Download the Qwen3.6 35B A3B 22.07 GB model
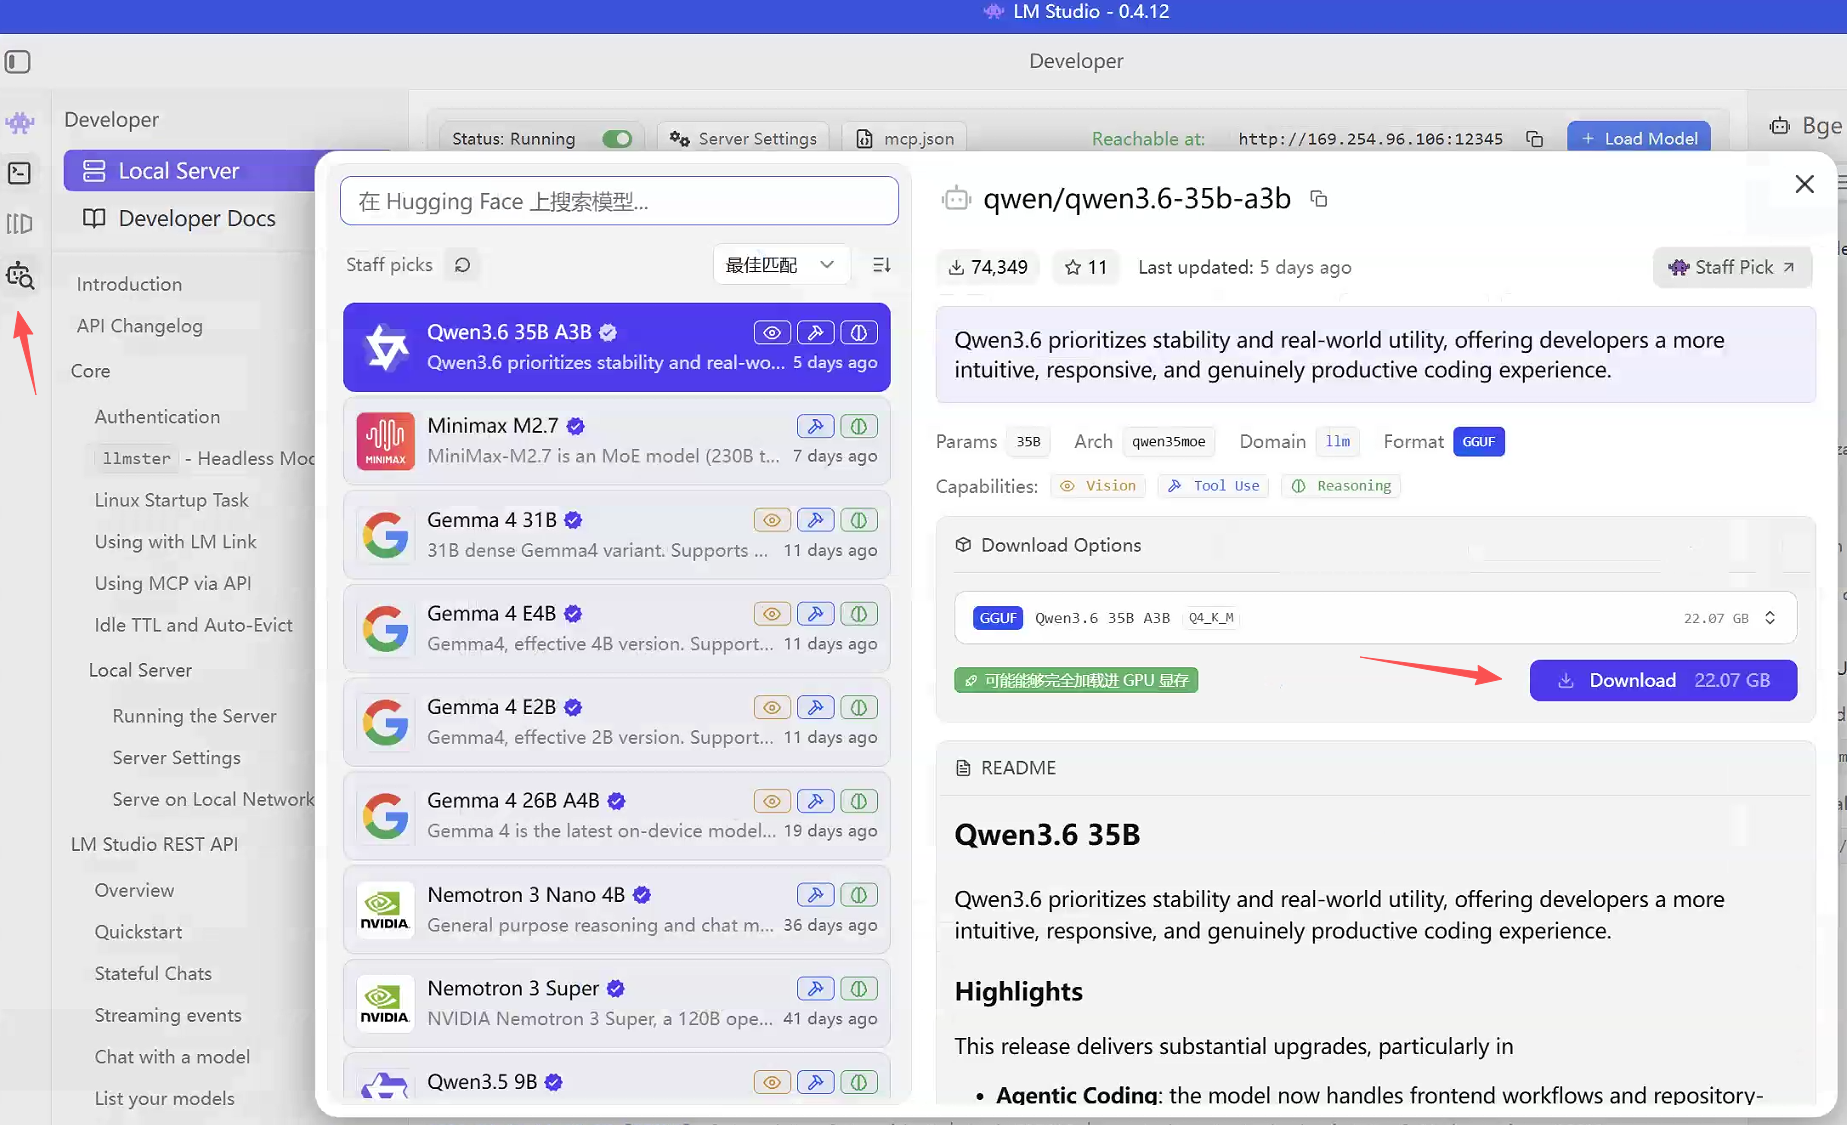The height and width of the screenshot is (1125, 1847). pos(1663,680)
